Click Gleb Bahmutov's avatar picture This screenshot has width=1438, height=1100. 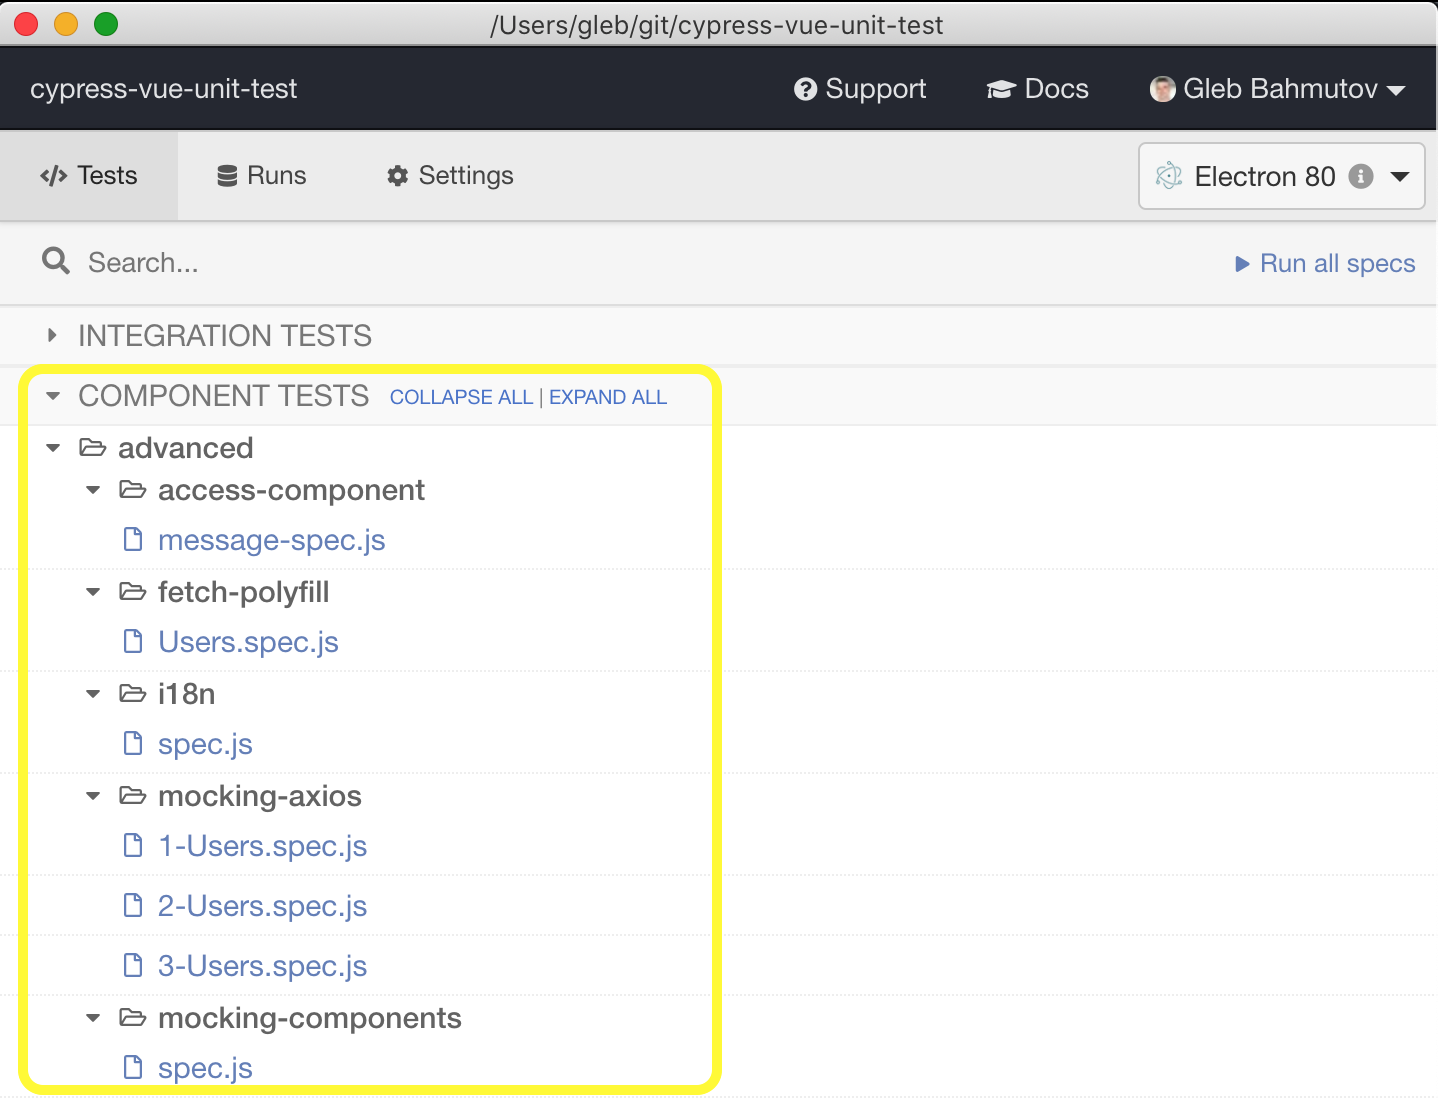[1162, 89]
